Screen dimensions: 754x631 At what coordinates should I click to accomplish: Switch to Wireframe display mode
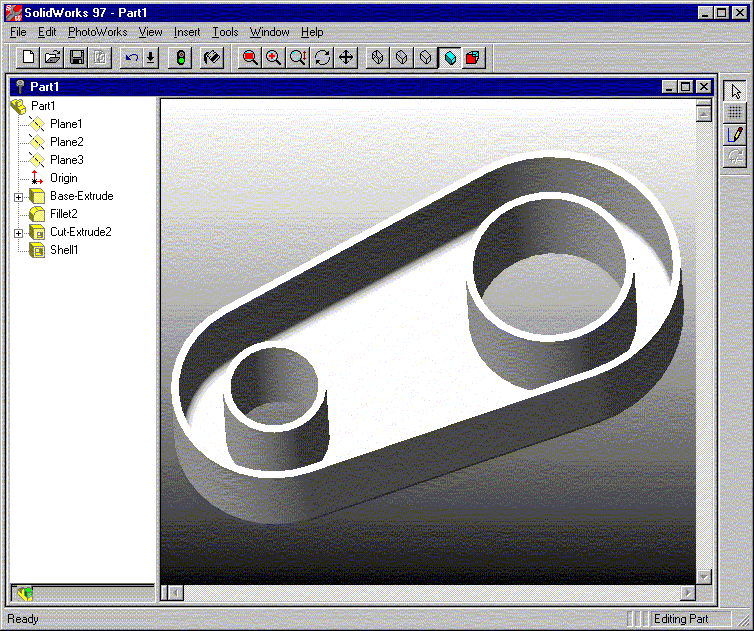[x=377, y=58]
